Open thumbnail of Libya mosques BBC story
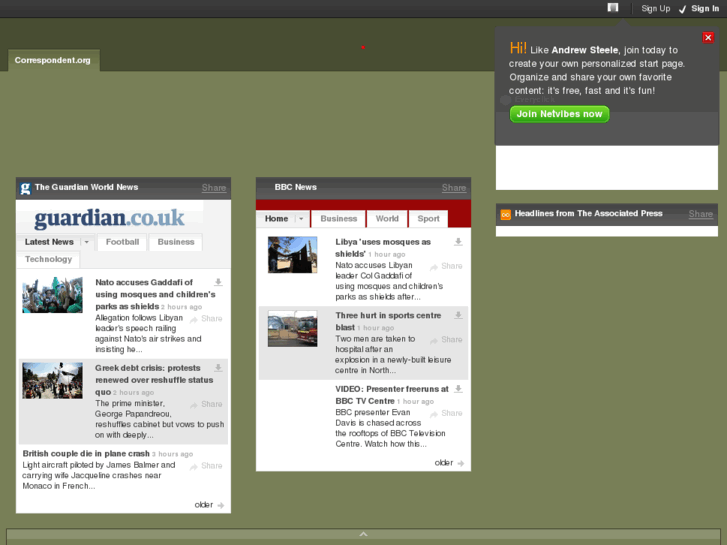The image size is (727, 545). (x=293, y=255)
